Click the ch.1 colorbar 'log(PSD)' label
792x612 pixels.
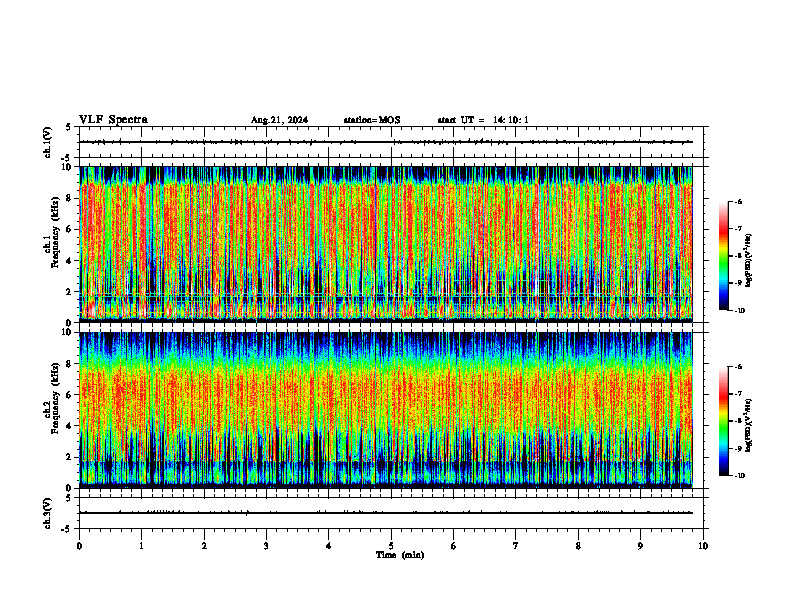click(x=748, y=261)
